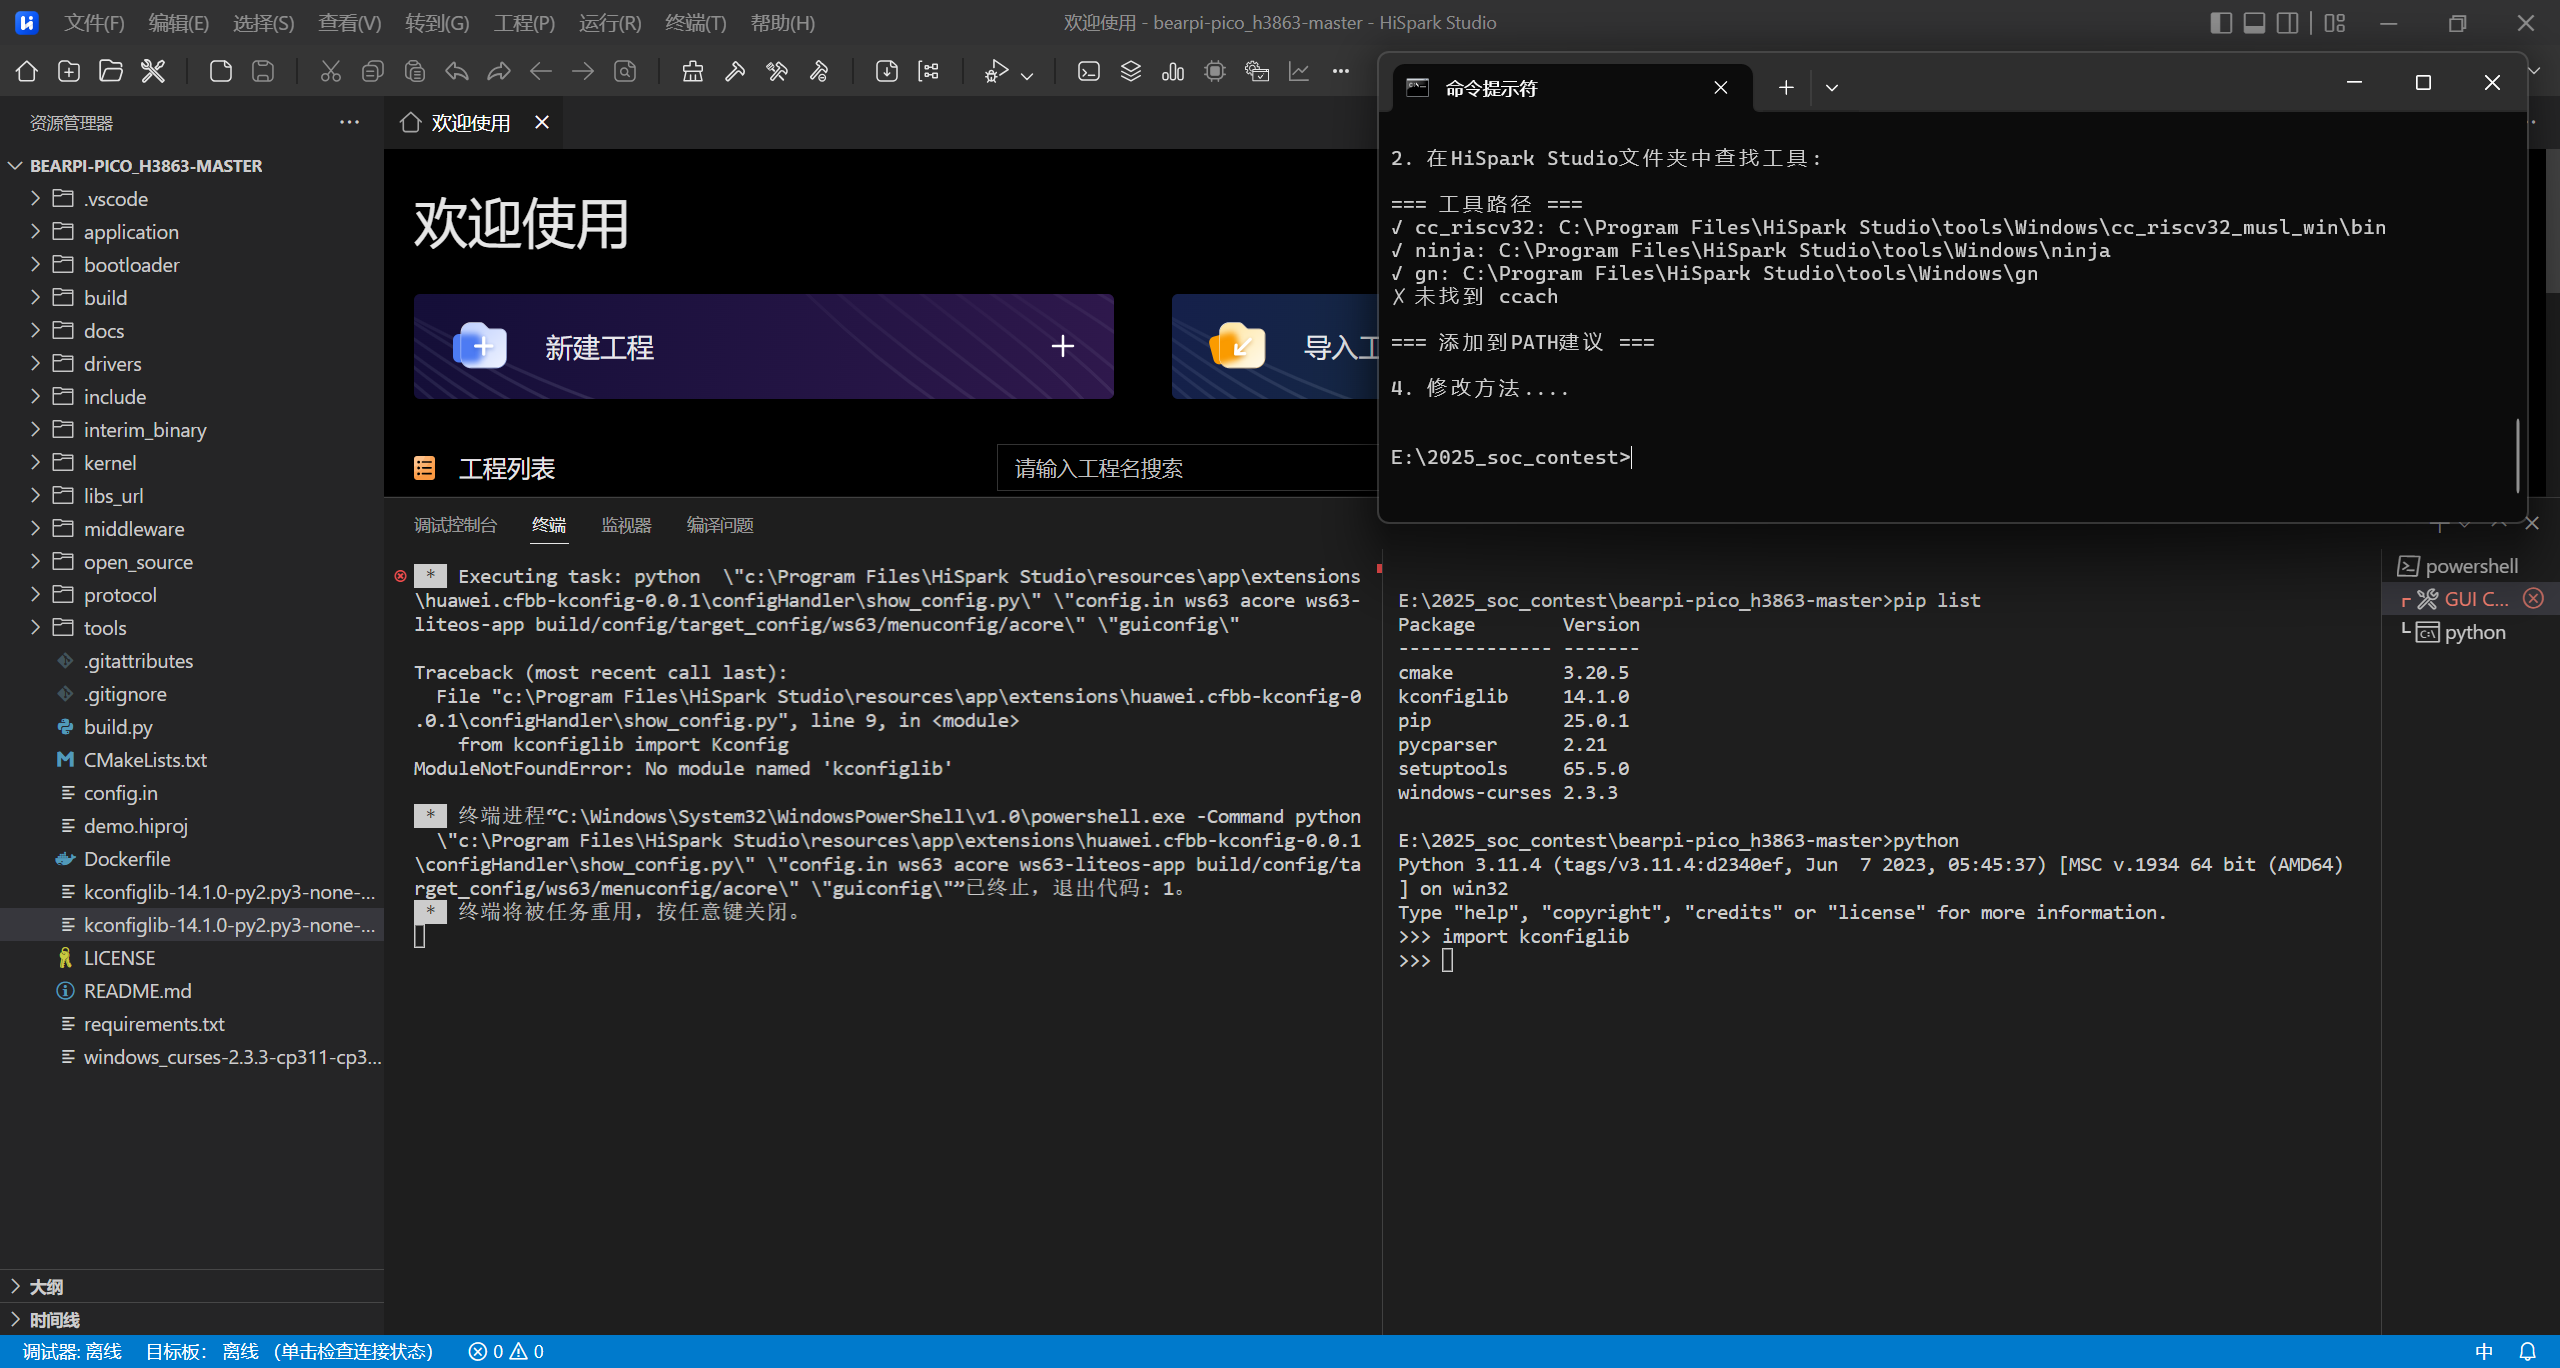Switch to the 编译问题 tab

(x=720, y=525)
